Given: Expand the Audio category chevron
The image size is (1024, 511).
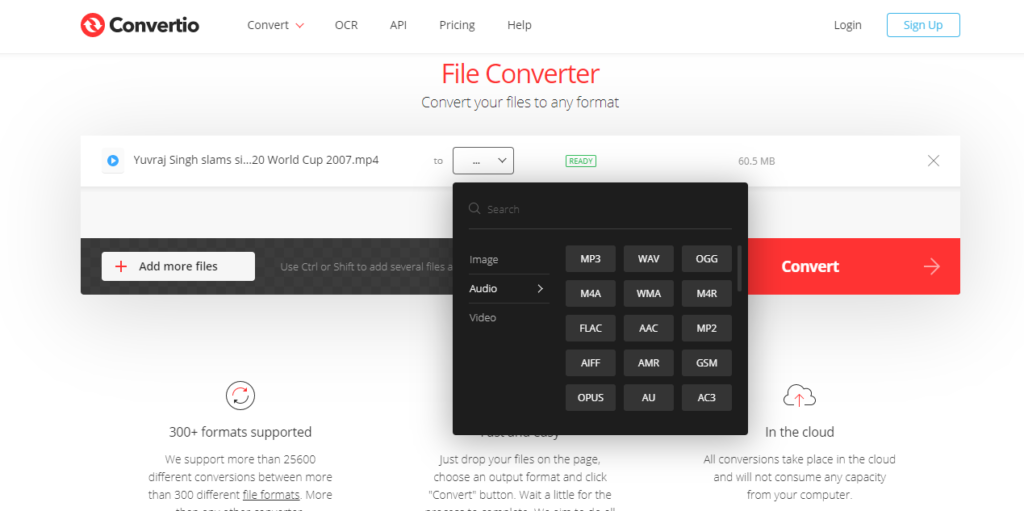Looking at the screenshot, I should (540, 289).
